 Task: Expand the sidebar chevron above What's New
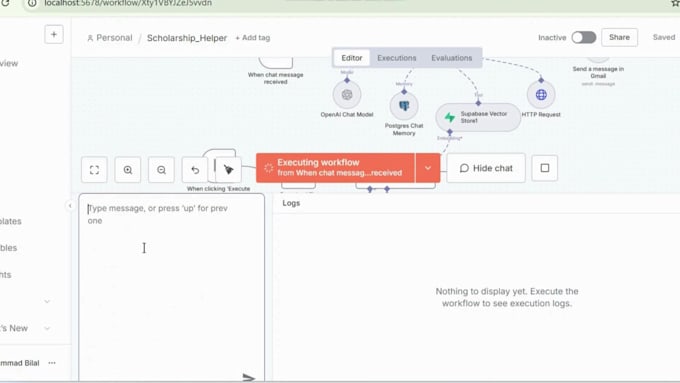click(x=47, y=301)
